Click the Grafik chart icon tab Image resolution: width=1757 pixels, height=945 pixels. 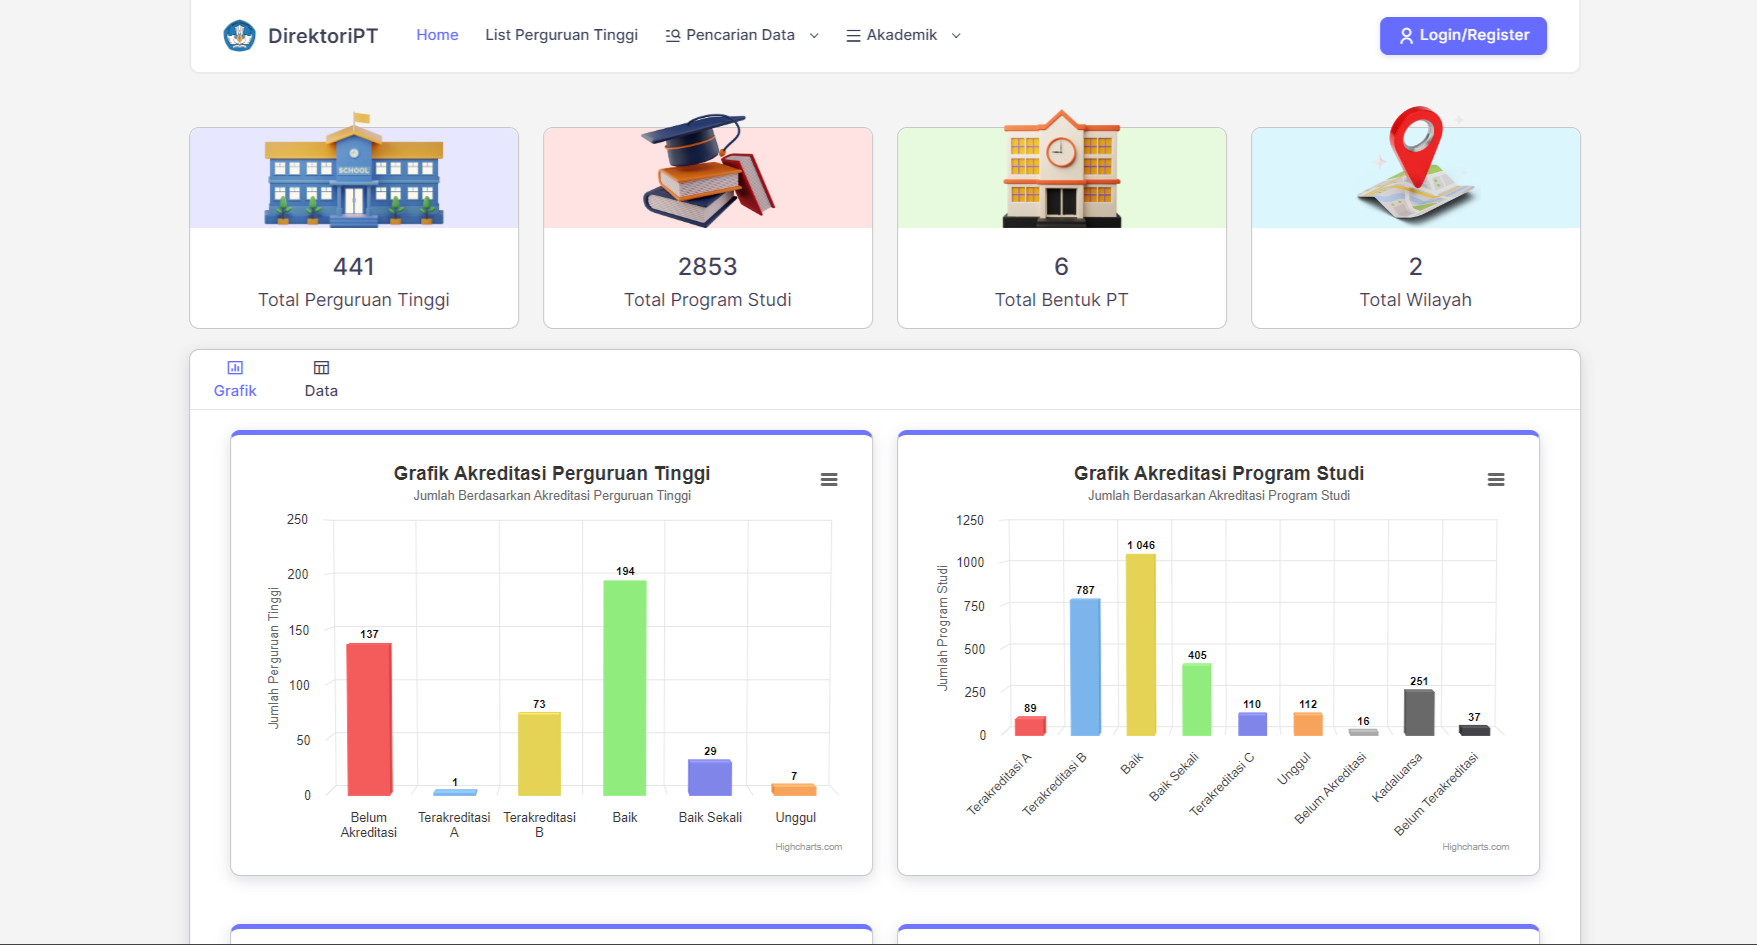[x=235, y=379]
